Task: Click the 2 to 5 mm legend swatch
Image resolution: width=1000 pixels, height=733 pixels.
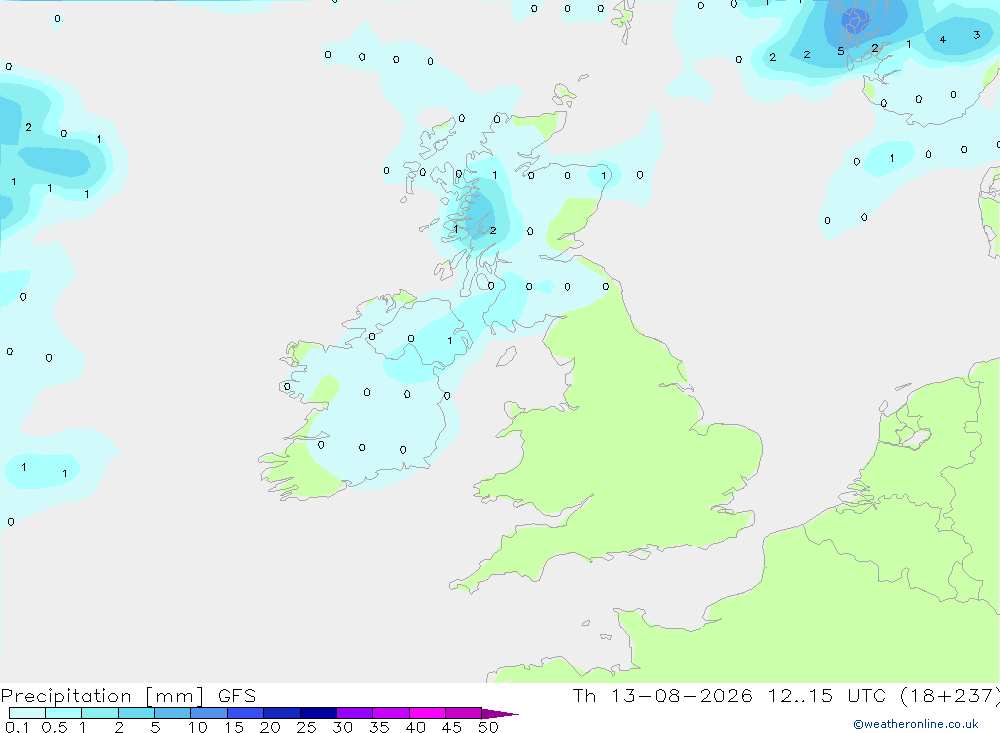Action: coord(136,713)
